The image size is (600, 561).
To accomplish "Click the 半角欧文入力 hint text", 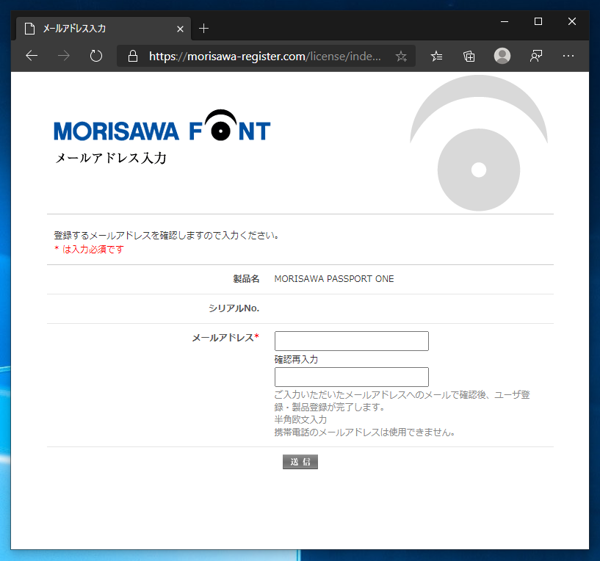I will [300, 420].
